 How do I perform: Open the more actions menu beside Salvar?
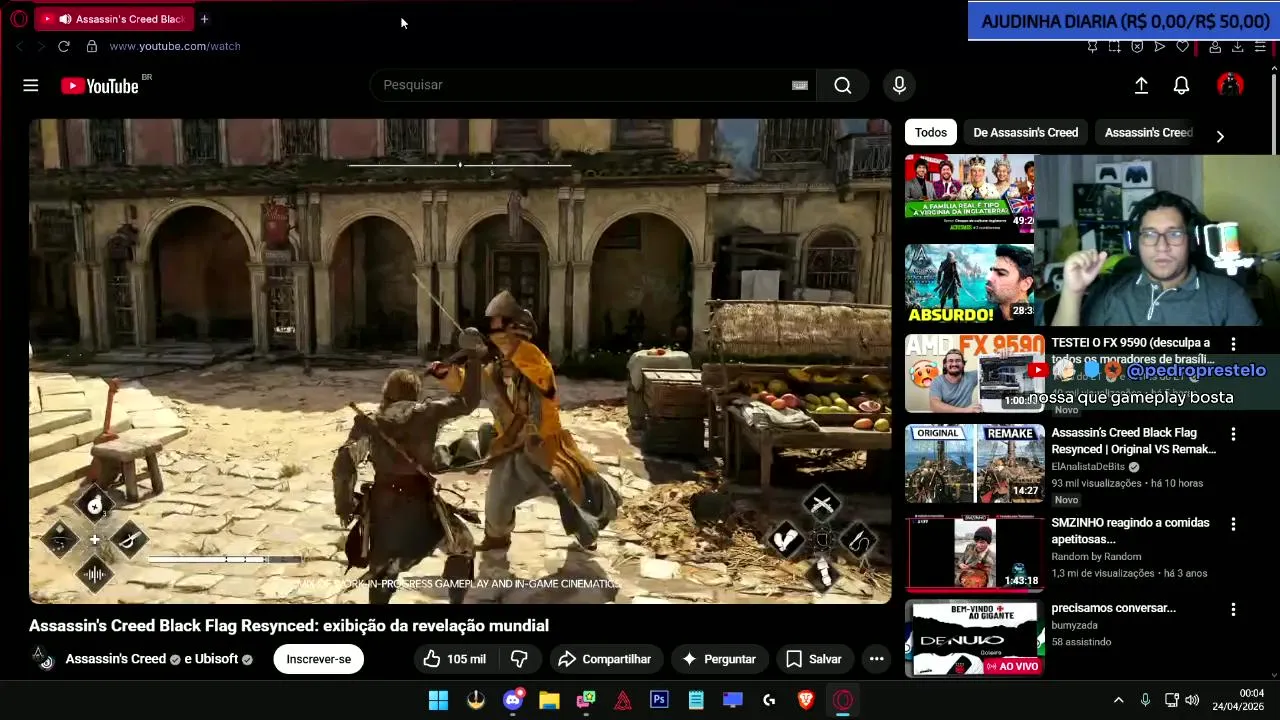tap(876, 659)
